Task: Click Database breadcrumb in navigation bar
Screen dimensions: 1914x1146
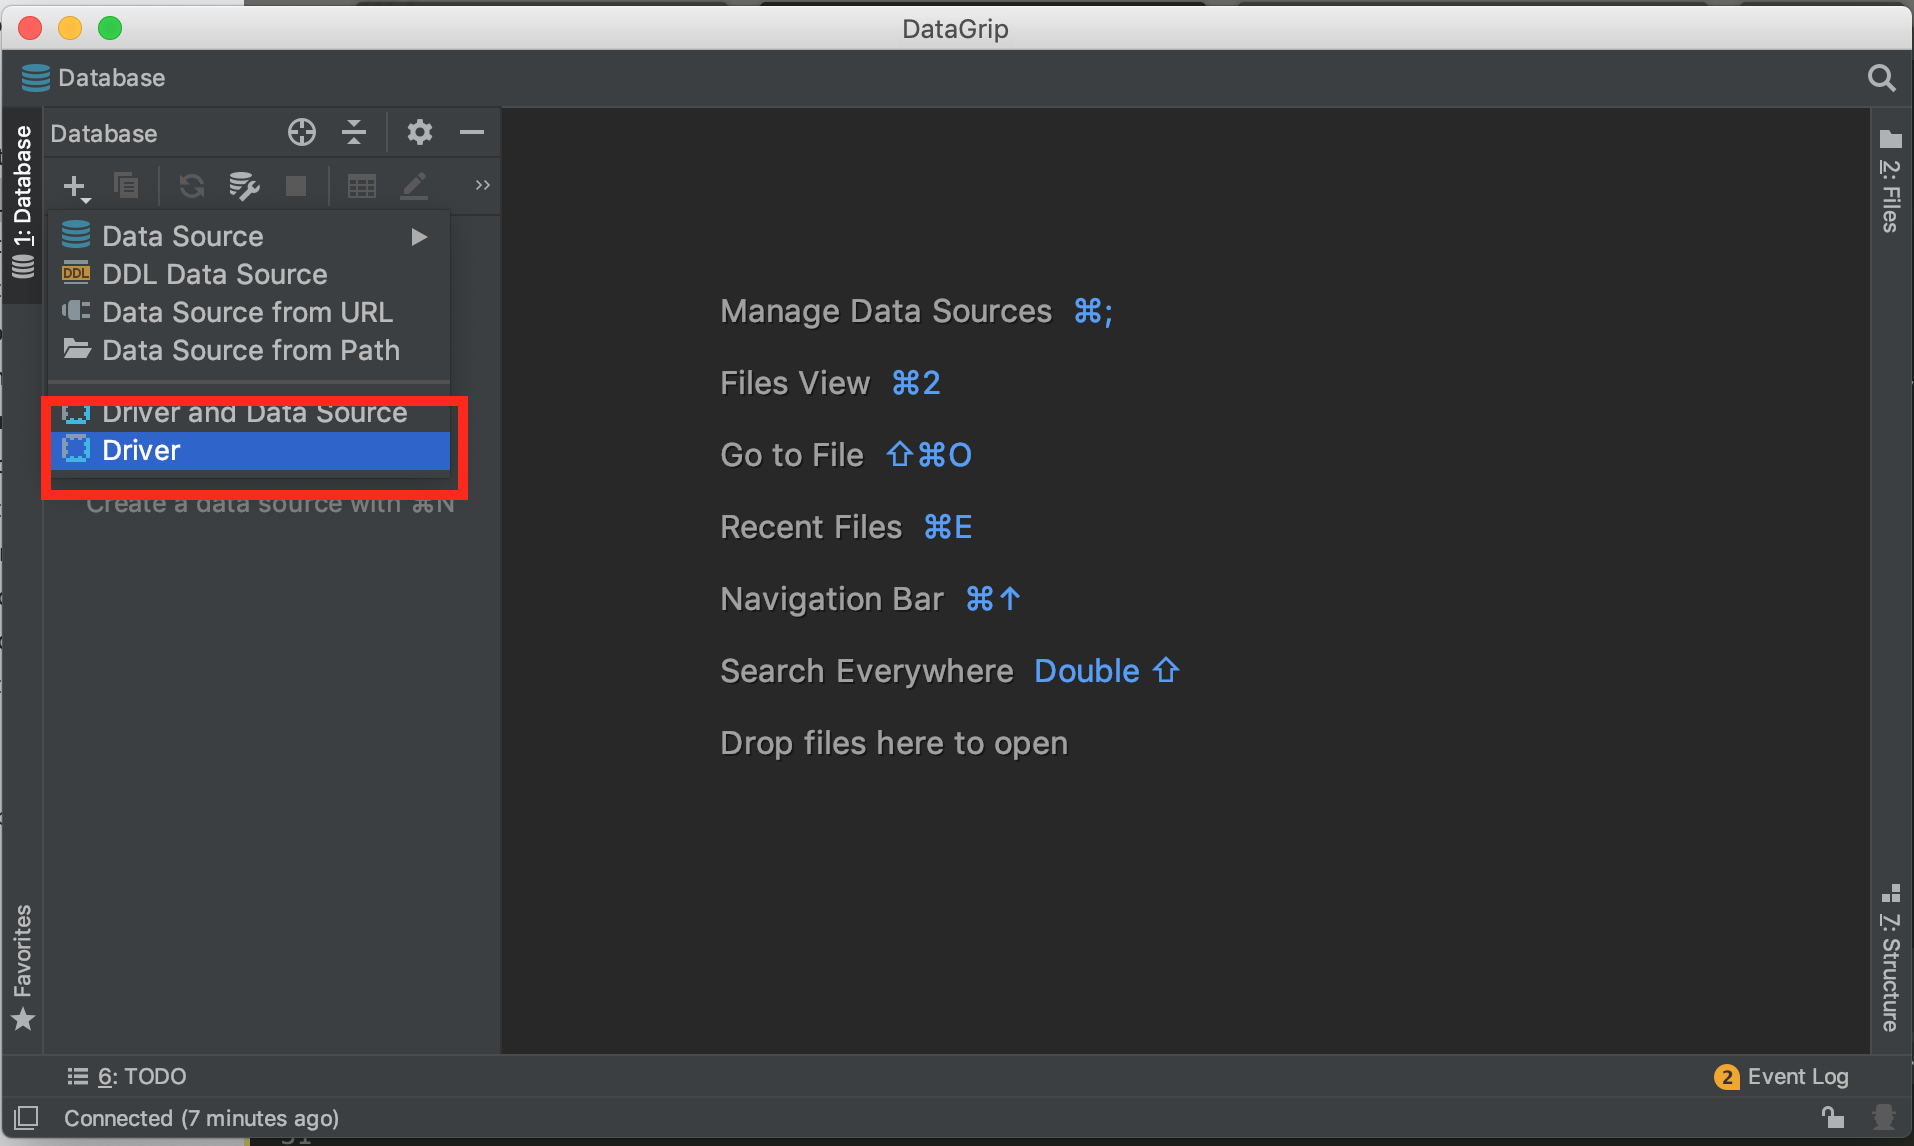Action: [93, 78]
